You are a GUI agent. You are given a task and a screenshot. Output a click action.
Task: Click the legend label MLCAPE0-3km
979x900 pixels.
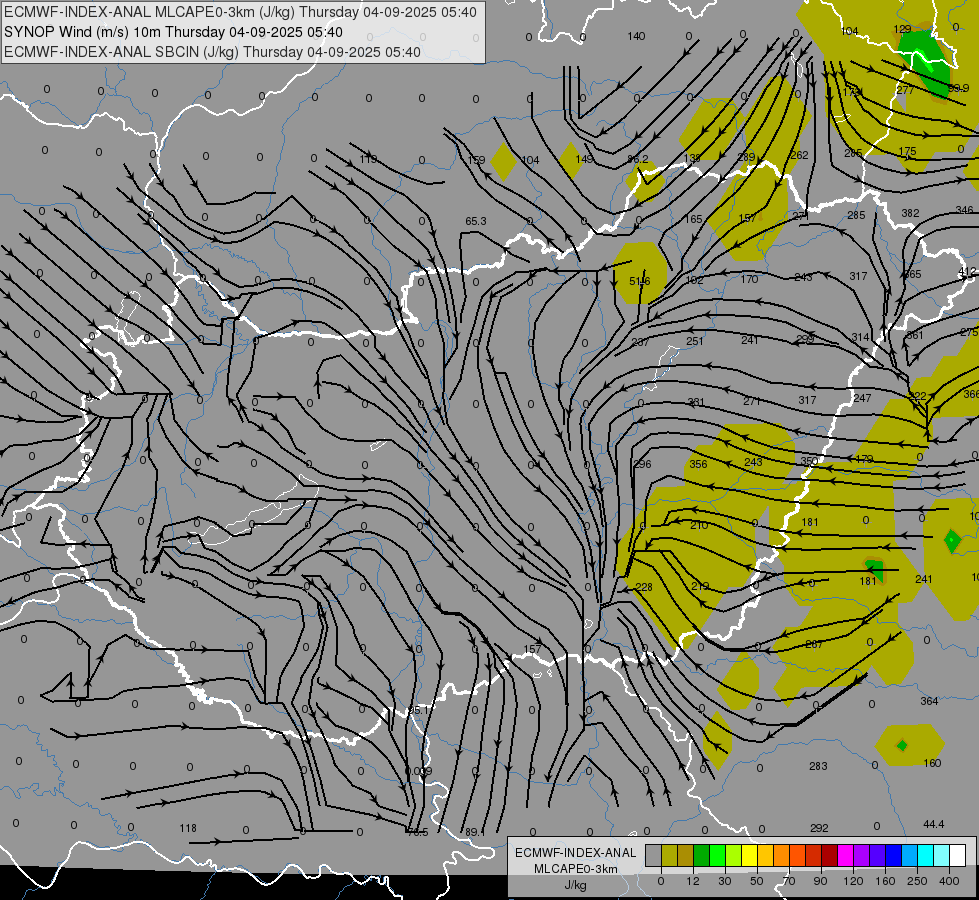576,868
